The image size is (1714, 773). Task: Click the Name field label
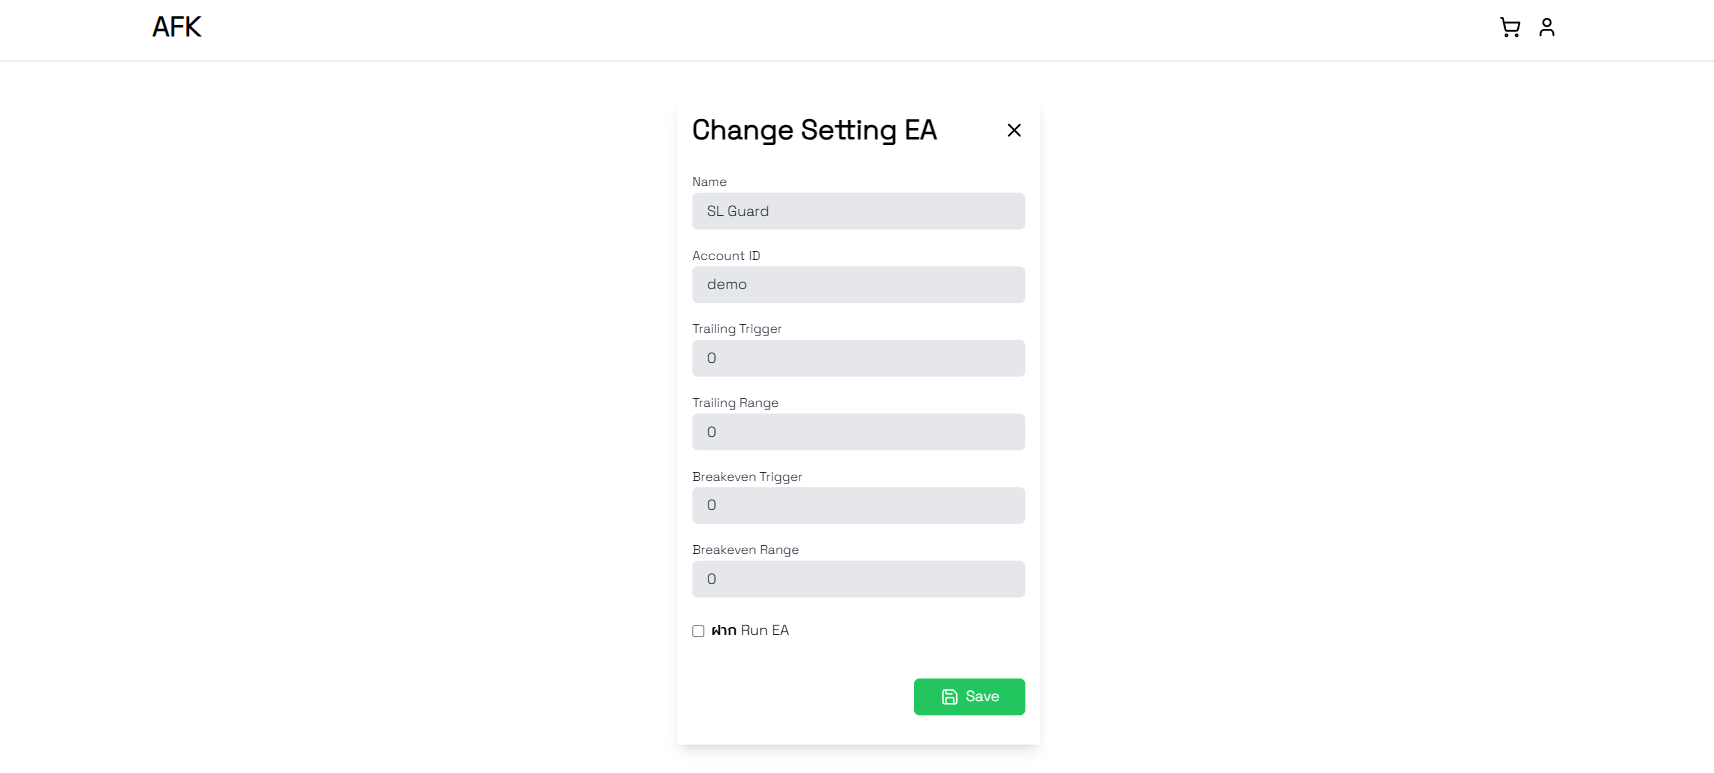(709, 182)
